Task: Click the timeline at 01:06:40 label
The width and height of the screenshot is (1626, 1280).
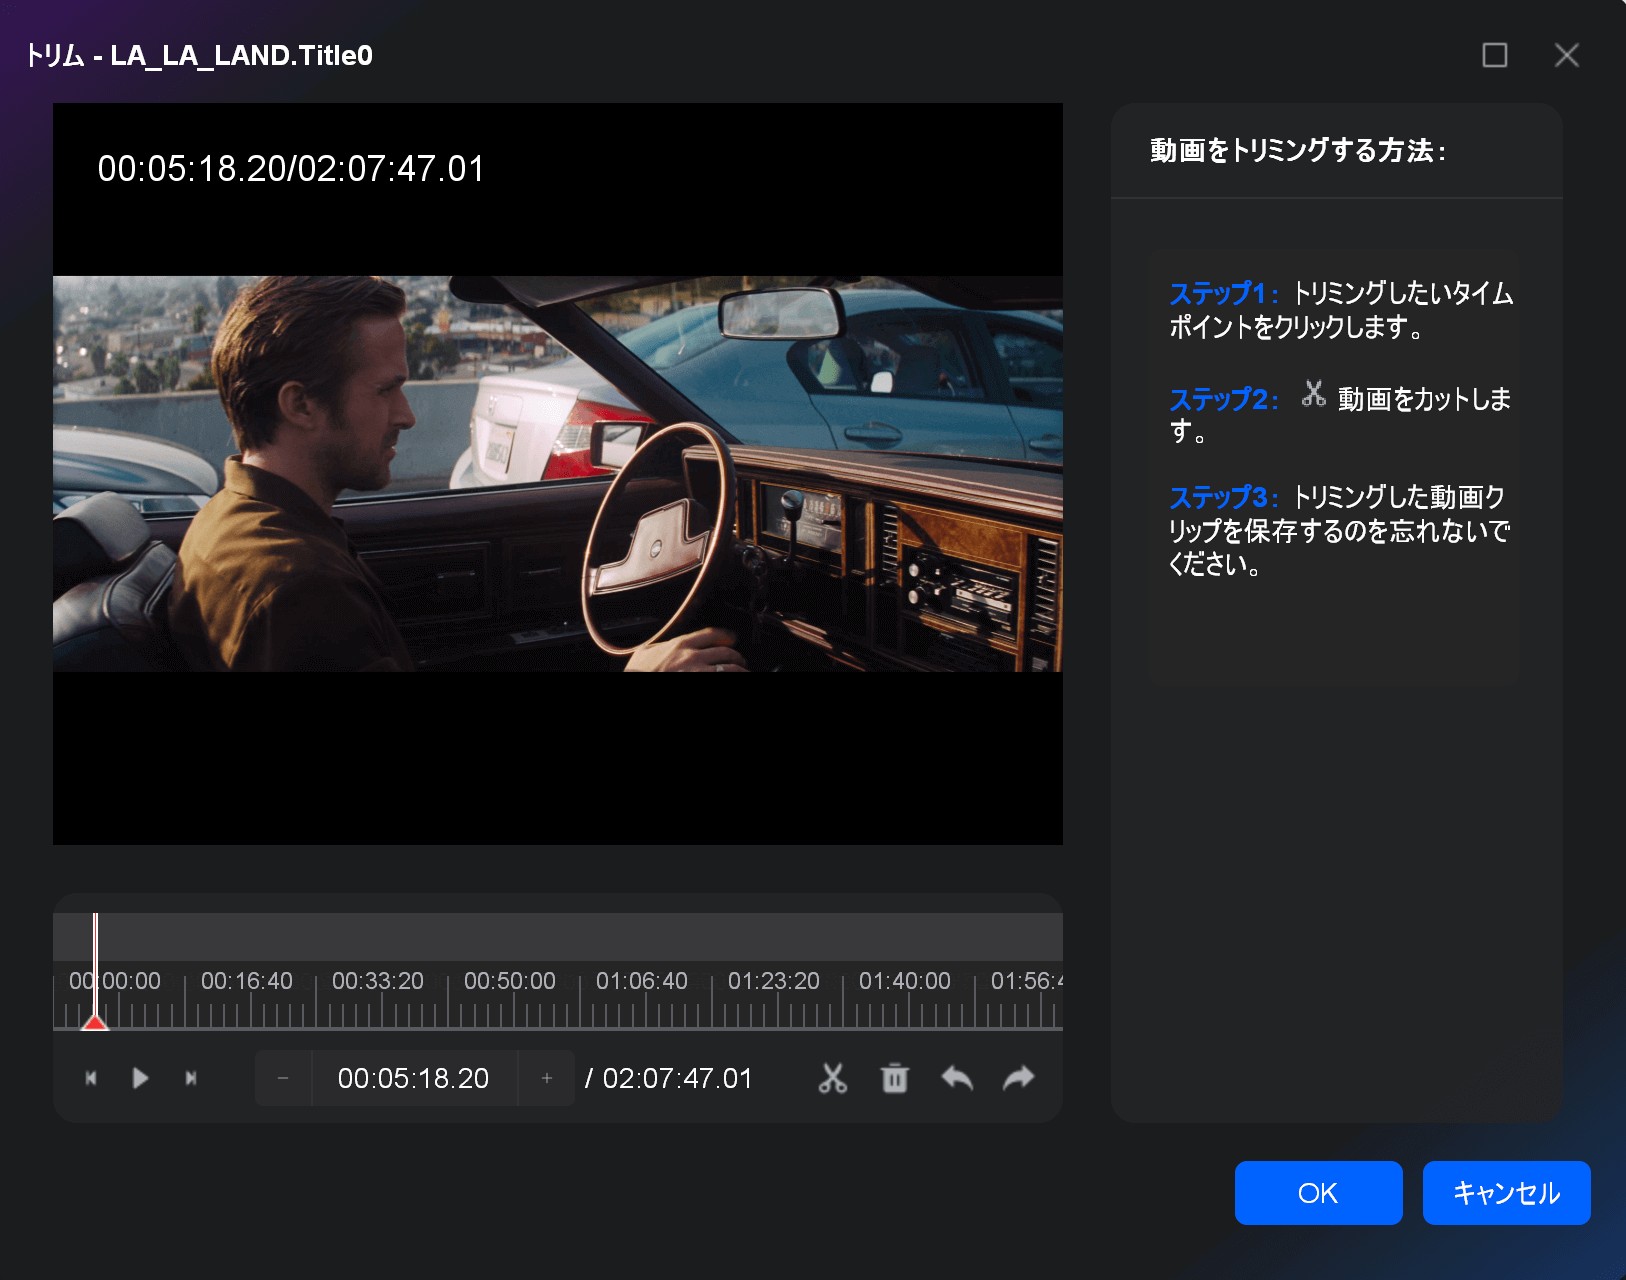Action: click(x=642, y=981)
